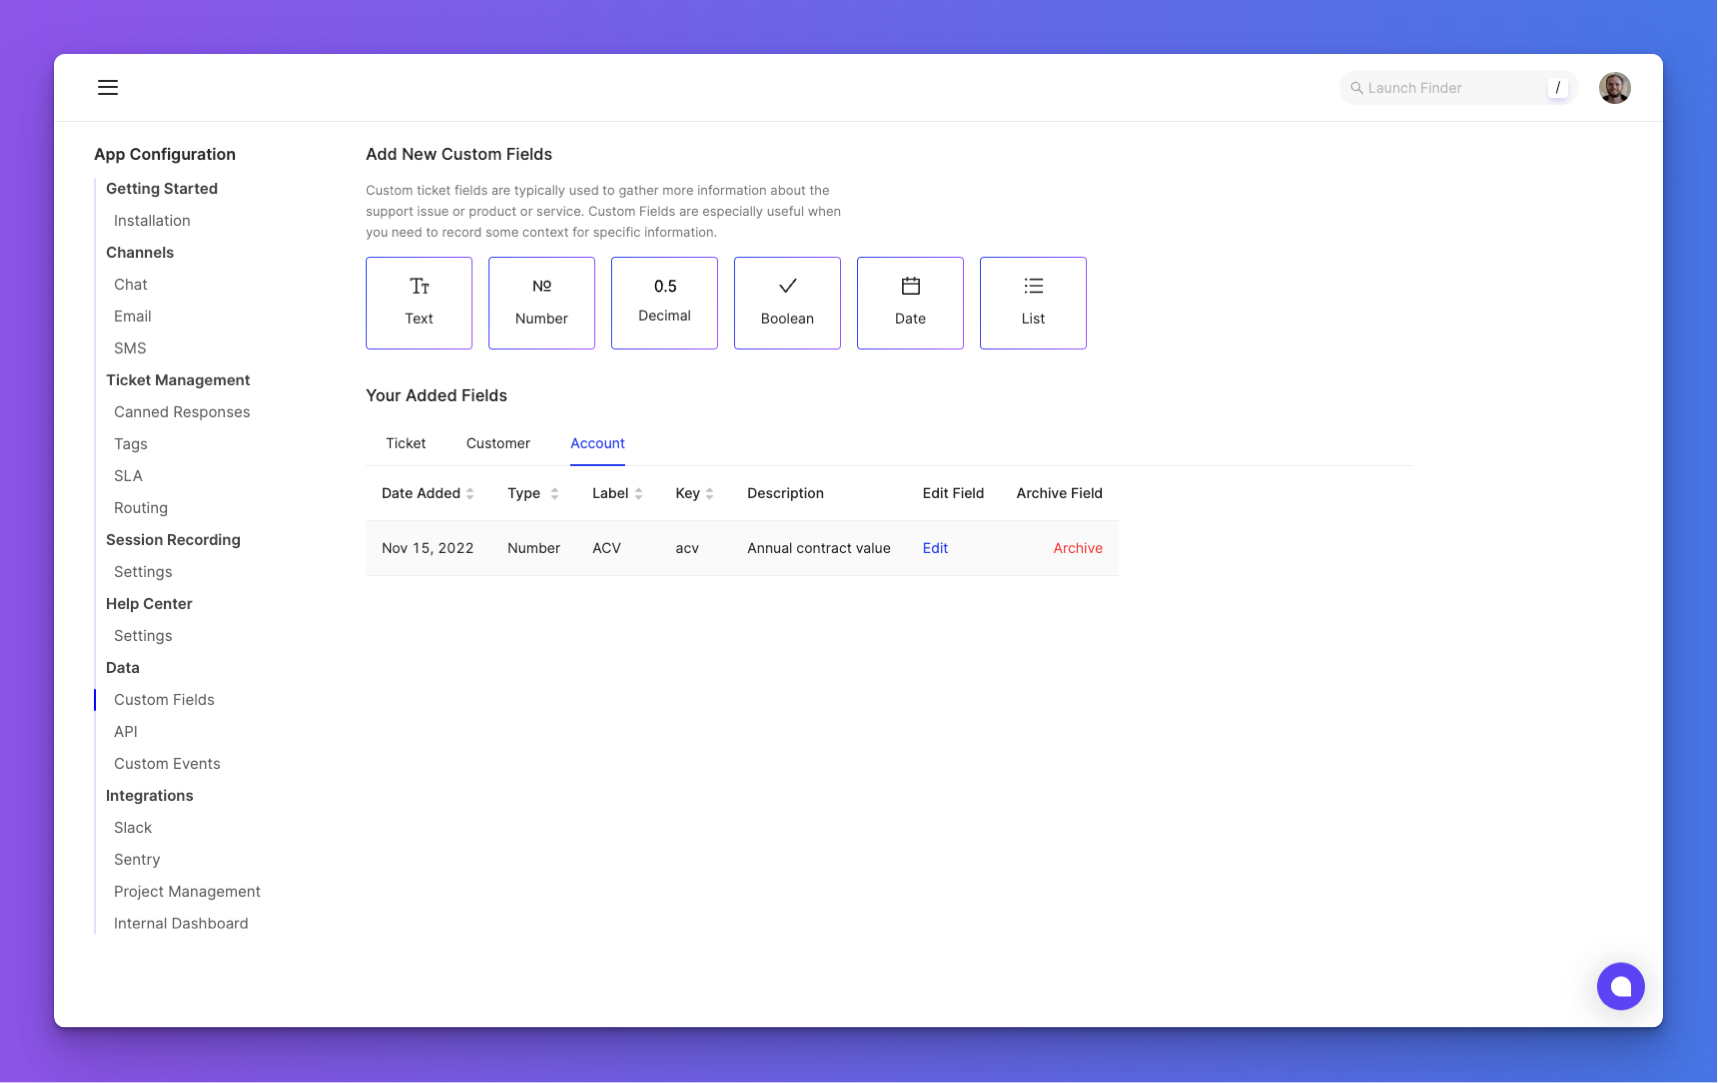Open Internal Dashboard integration
This screenshot has width=1718, height=1083.
coord(181,924)
